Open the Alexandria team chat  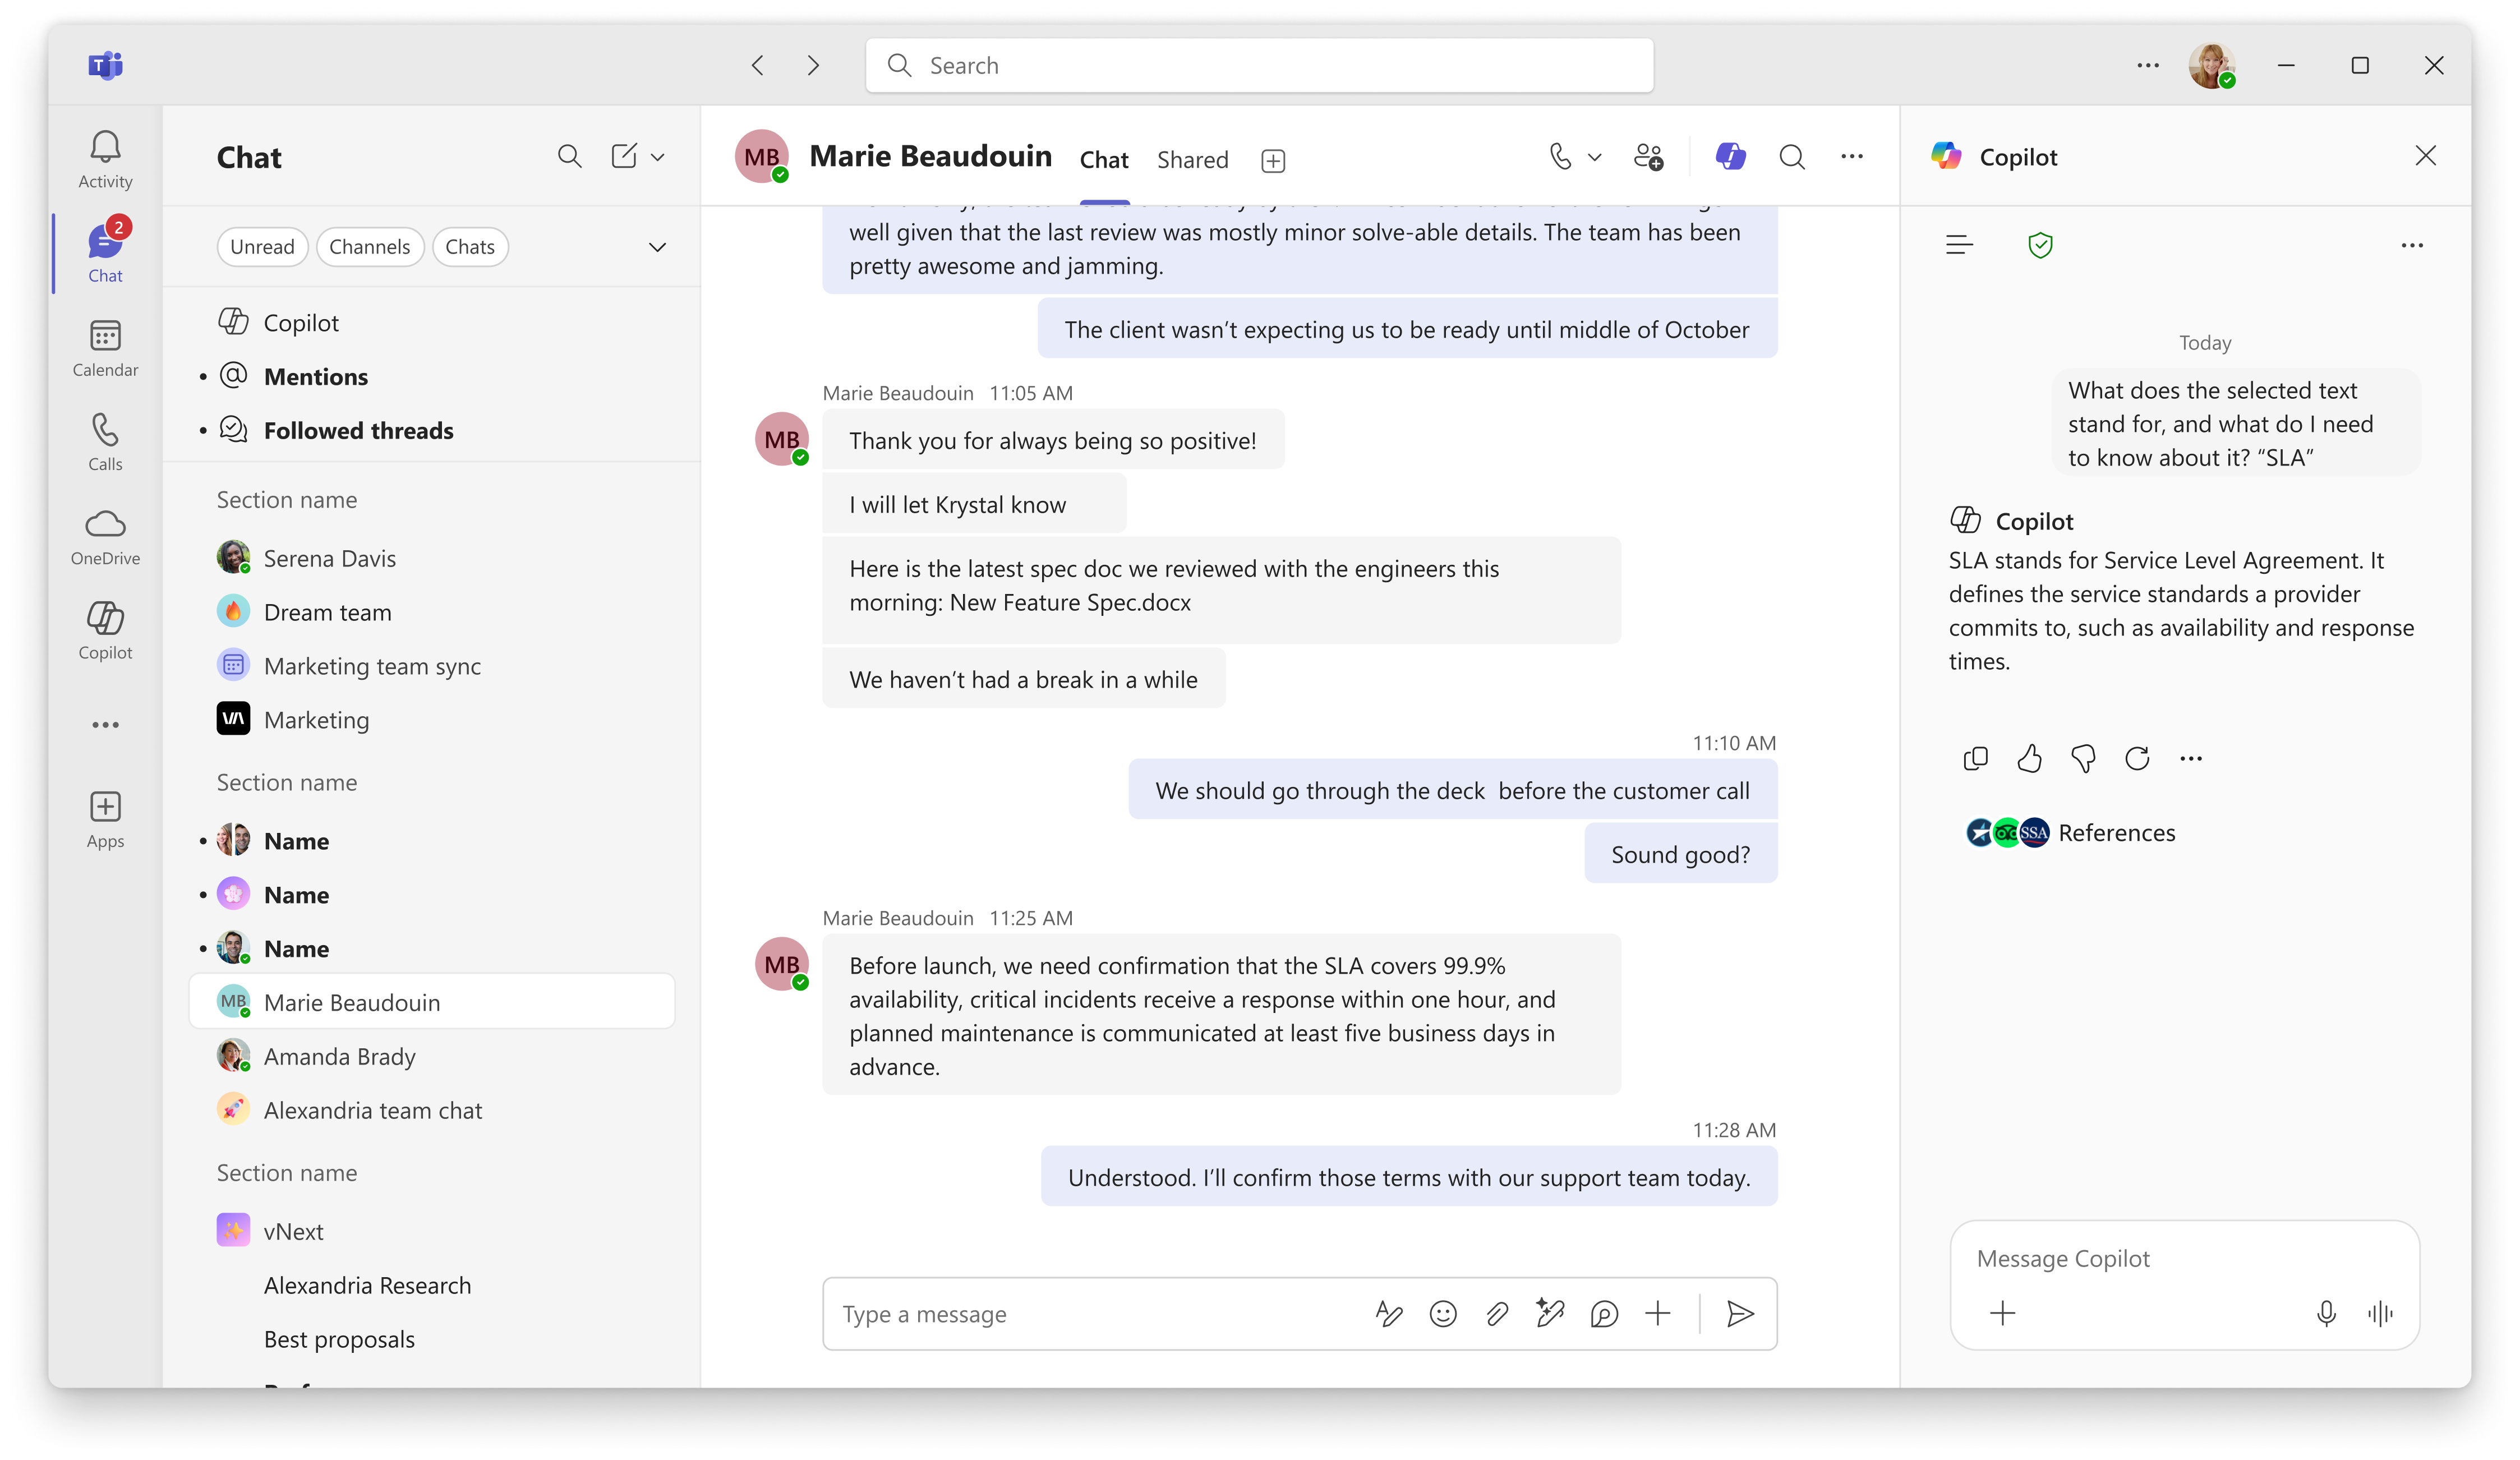(432, 1111)
